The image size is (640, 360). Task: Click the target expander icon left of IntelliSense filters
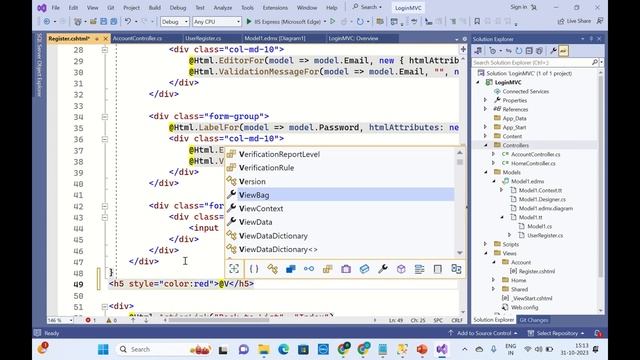[x=234, y=269]
